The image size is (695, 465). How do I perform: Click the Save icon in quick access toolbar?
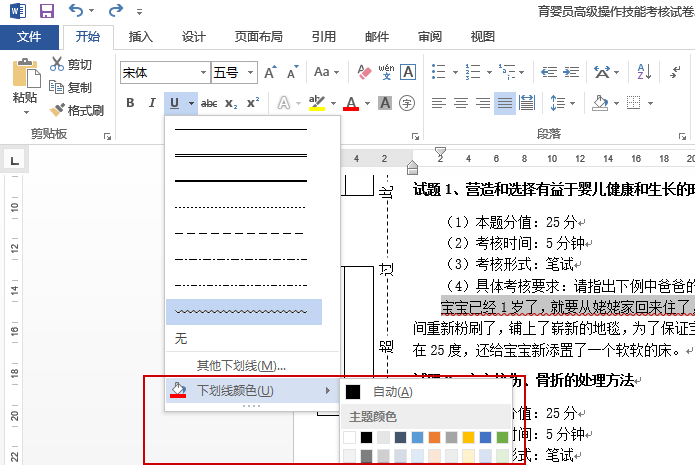[46, 11]
